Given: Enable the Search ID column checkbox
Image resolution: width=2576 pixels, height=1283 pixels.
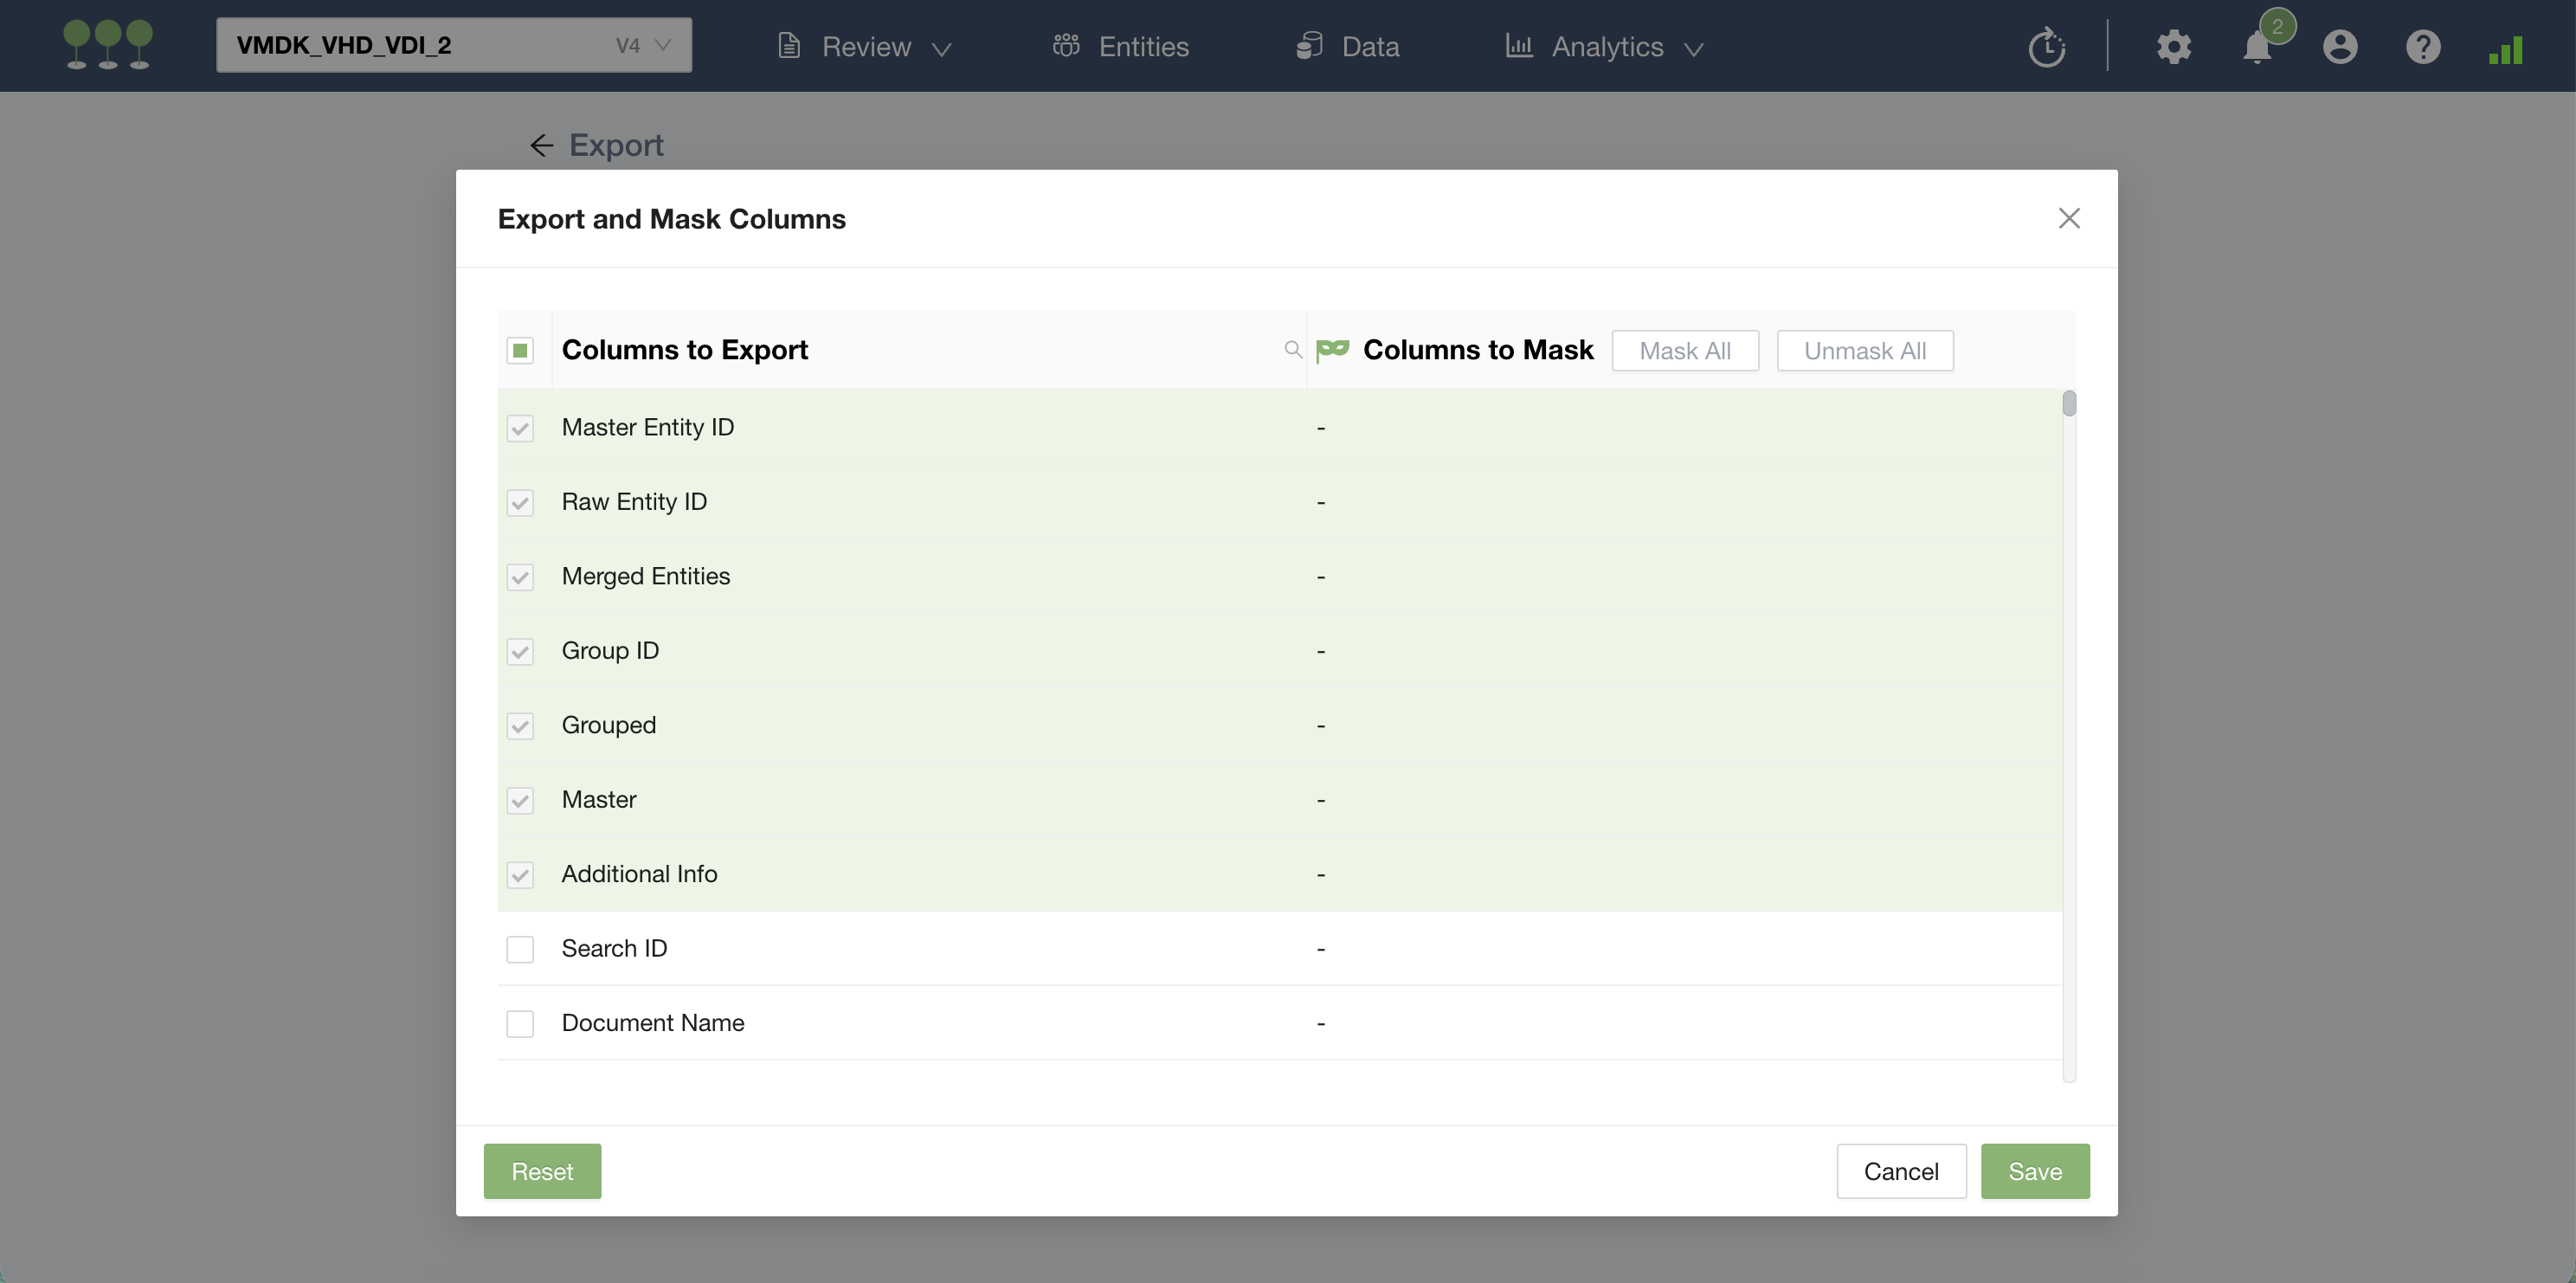Looking at the screenshot, I should pyautogui.click(x=520, y=949).
